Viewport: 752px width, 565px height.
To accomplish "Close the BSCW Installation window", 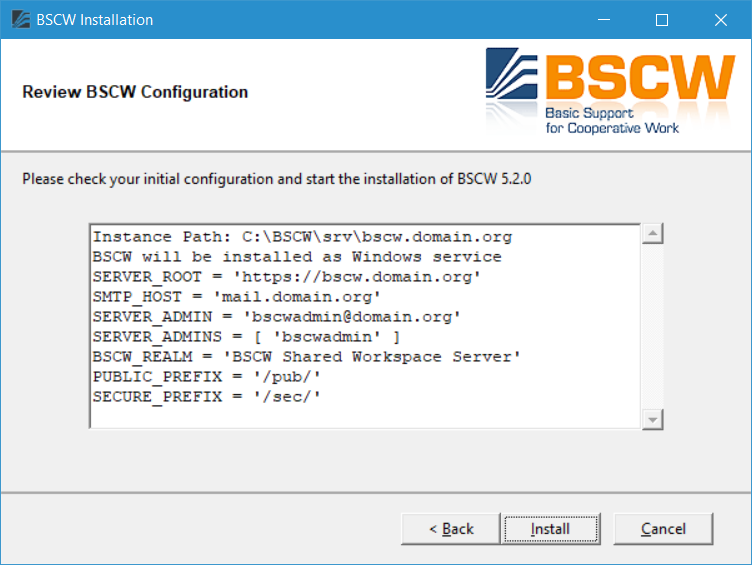I will 720,20.
